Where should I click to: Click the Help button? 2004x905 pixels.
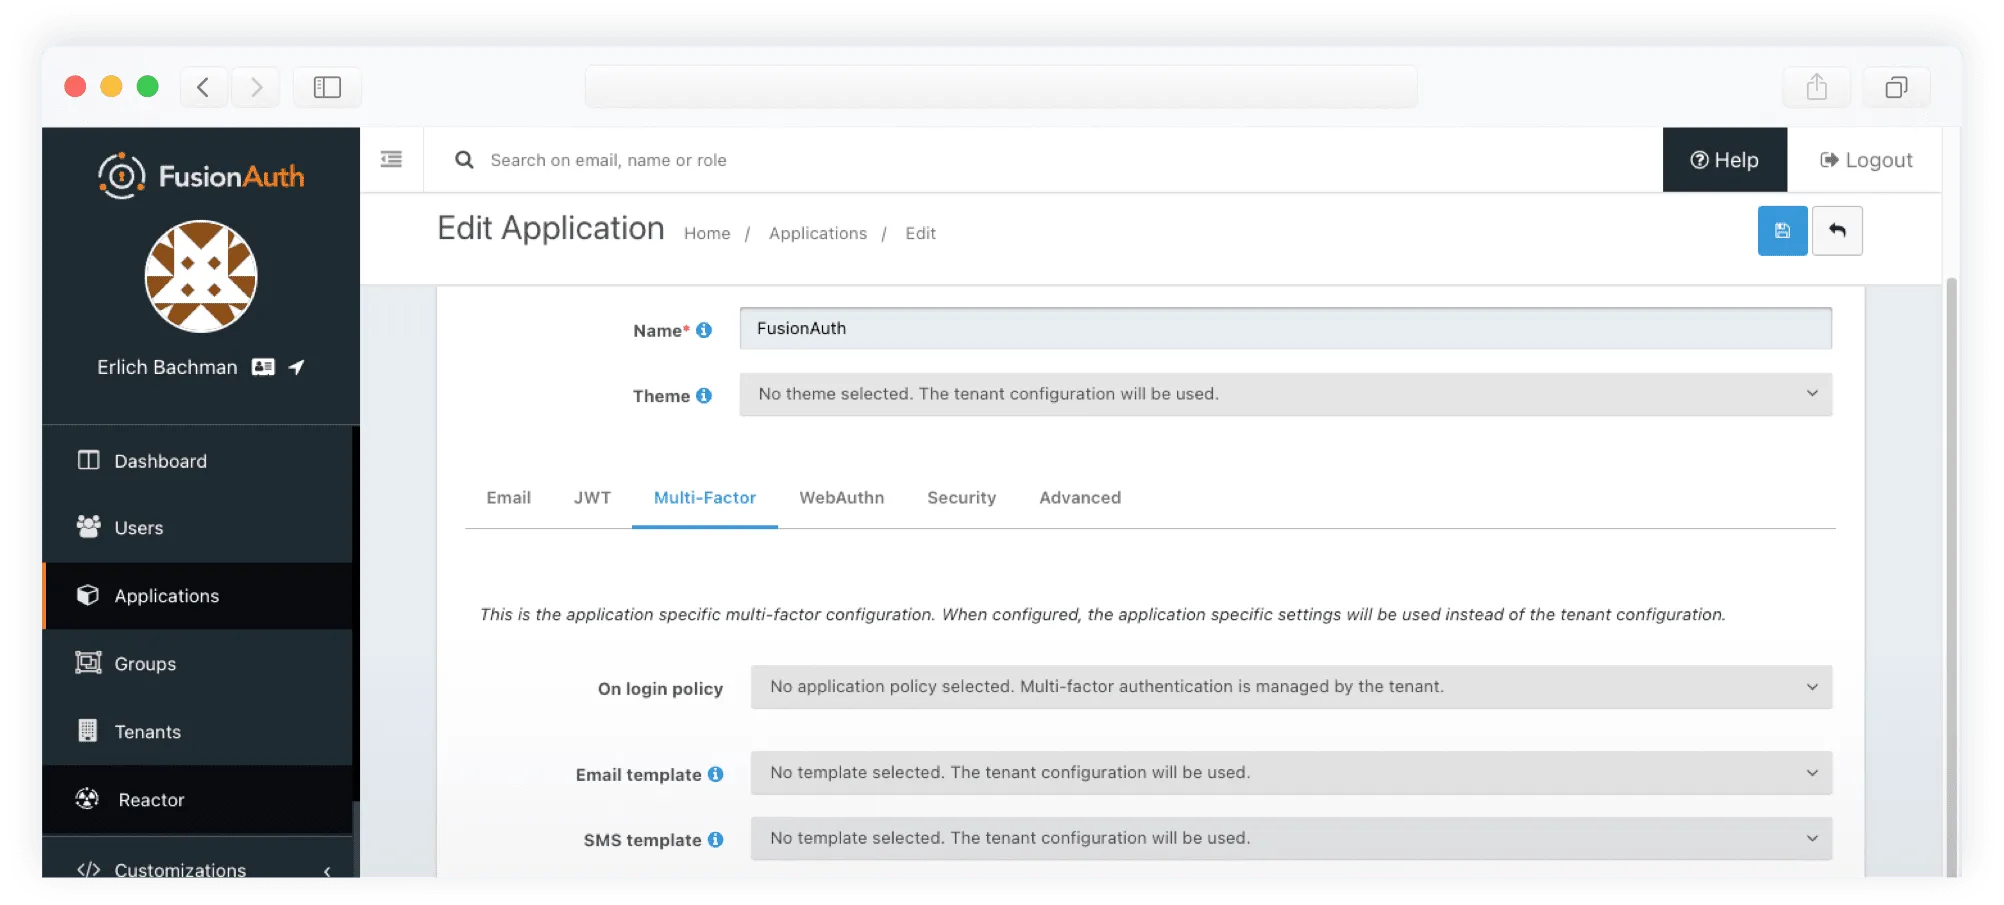tap(1724, 160)
